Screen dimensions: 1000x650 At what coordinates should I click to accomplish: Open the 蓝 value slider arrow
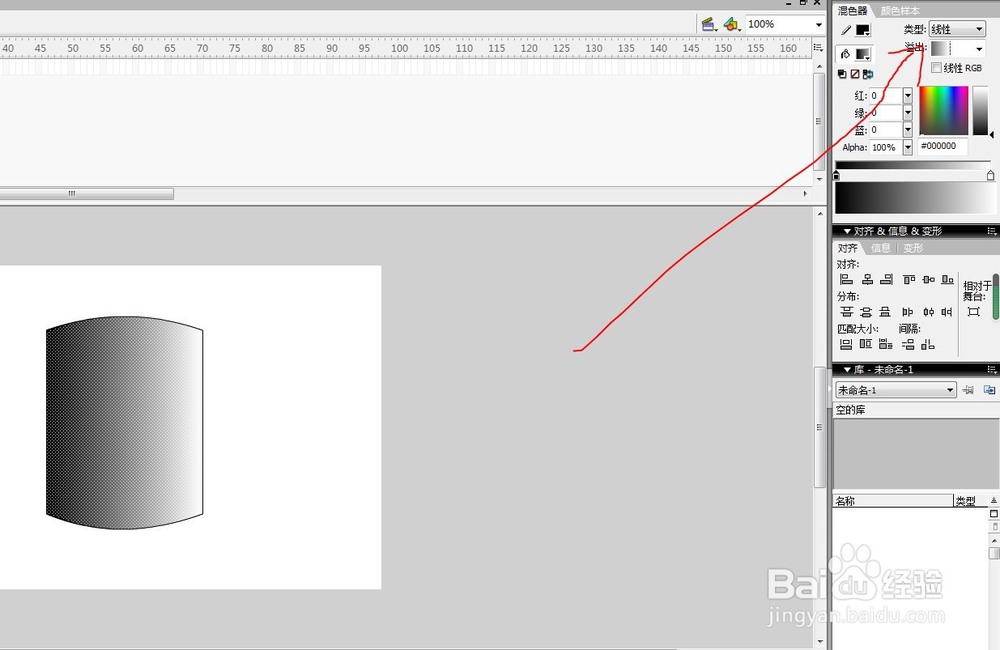click(x=908, y=129)
